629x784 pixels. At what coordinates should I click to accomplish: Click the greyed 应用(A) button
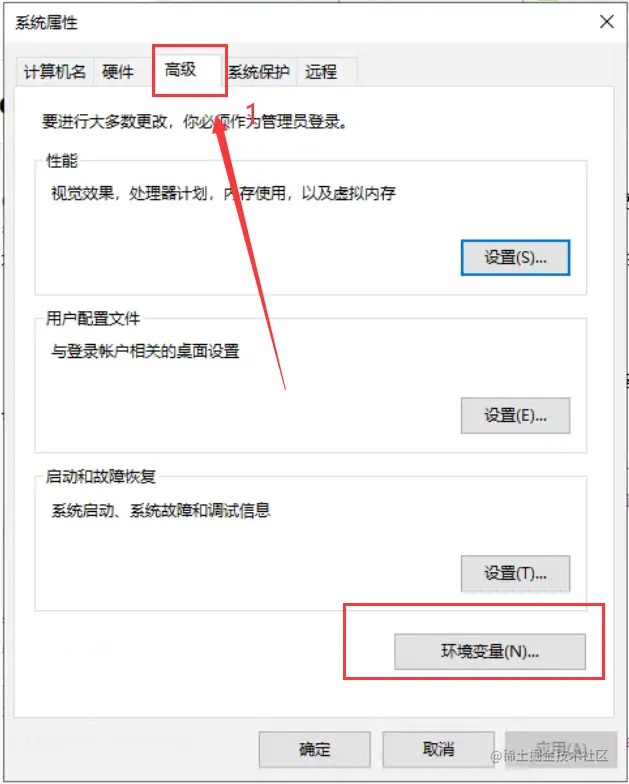(561, 750)
